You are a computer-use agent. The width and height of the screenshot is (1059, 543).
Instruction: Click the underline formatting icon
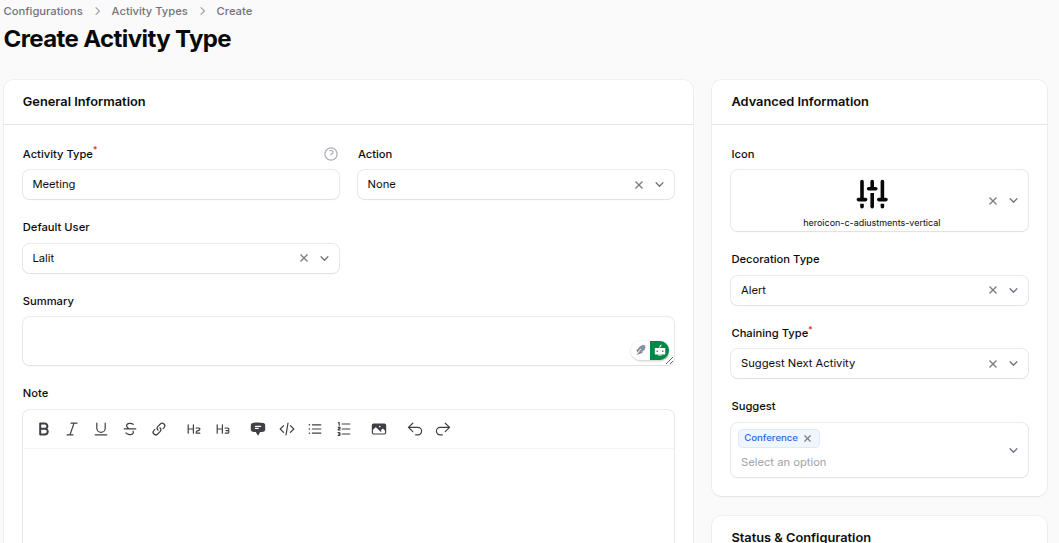(101, 429)
